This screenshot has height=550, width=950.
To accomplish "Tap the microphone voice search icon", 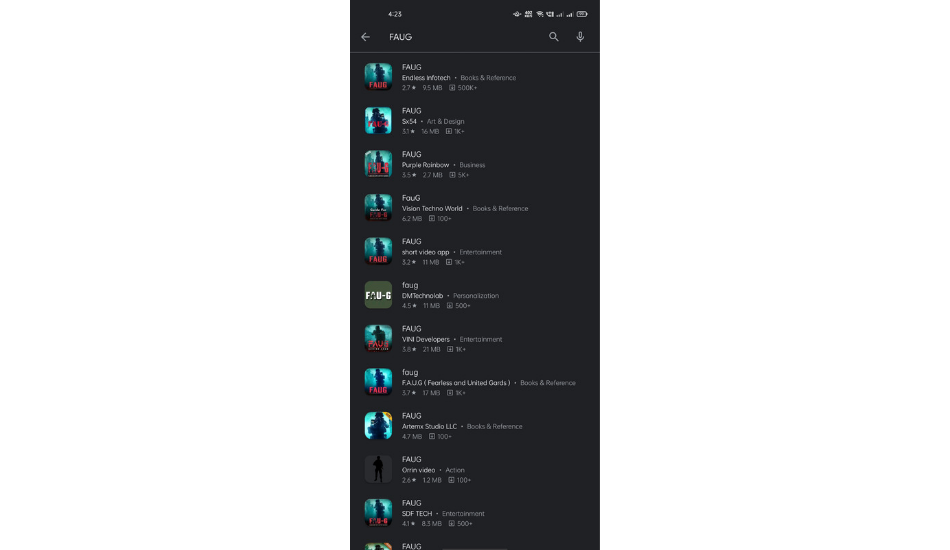I will pos(580,37).
